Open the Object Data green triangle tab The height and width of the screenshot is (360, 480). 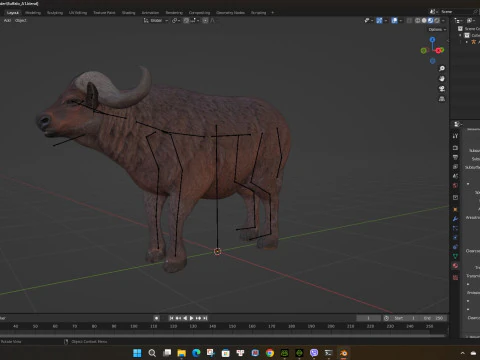pos(455,256)
